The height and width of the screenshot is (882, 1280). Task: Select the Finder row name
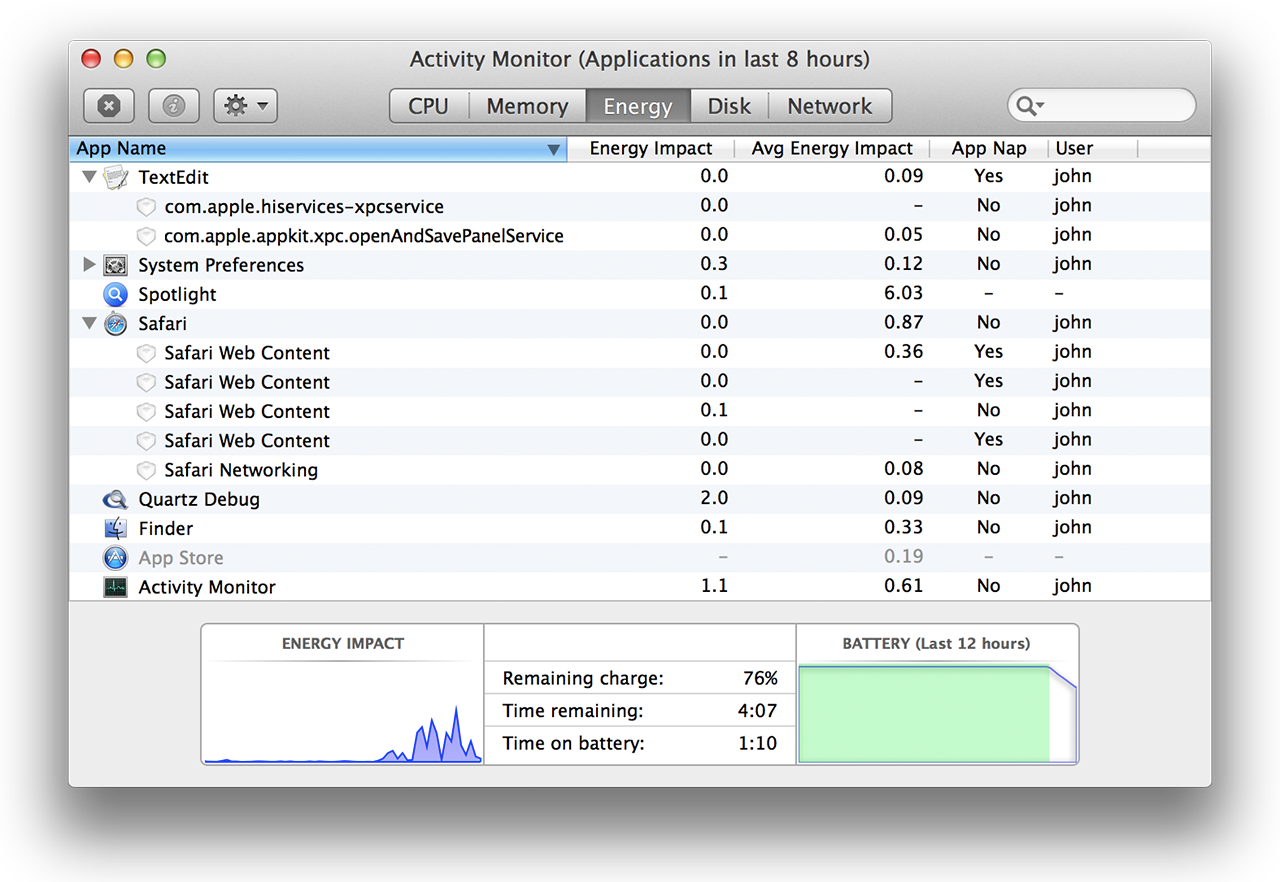pyautogui.click(x=166, y=528)
